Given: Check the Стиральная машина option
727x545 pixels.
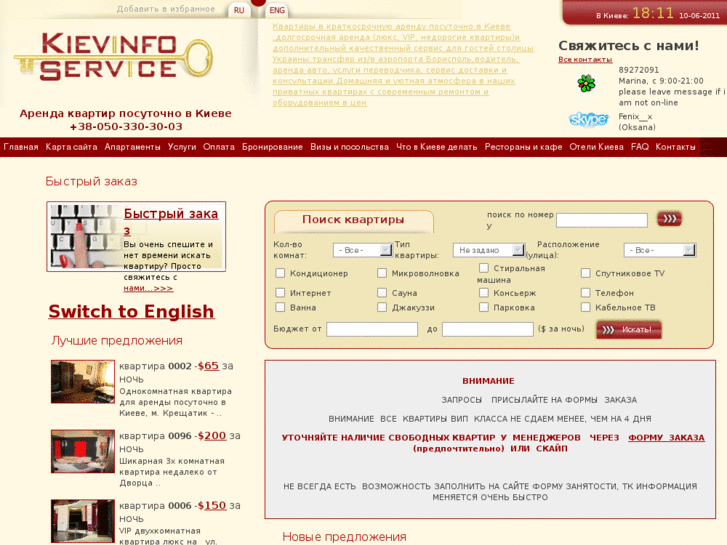Looking at the screenshot, I should point(484,268).
